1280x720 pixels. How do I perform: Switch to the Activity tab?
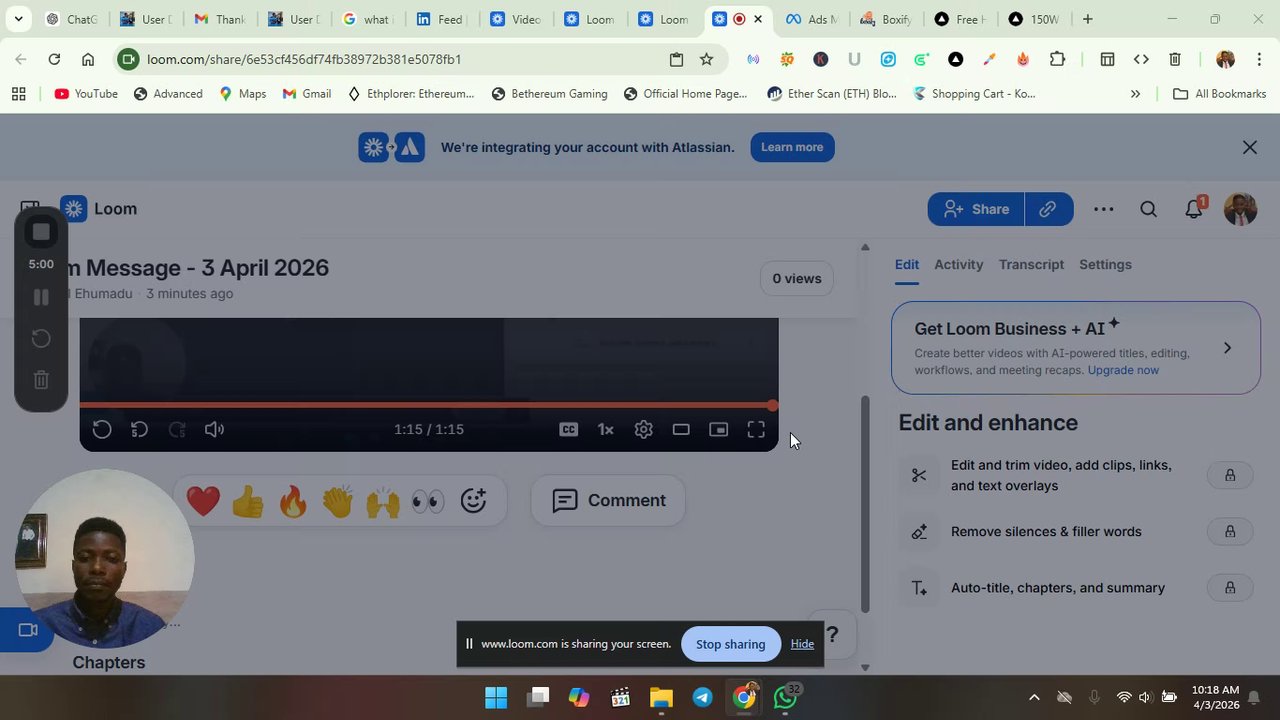(x=959, y=264)
